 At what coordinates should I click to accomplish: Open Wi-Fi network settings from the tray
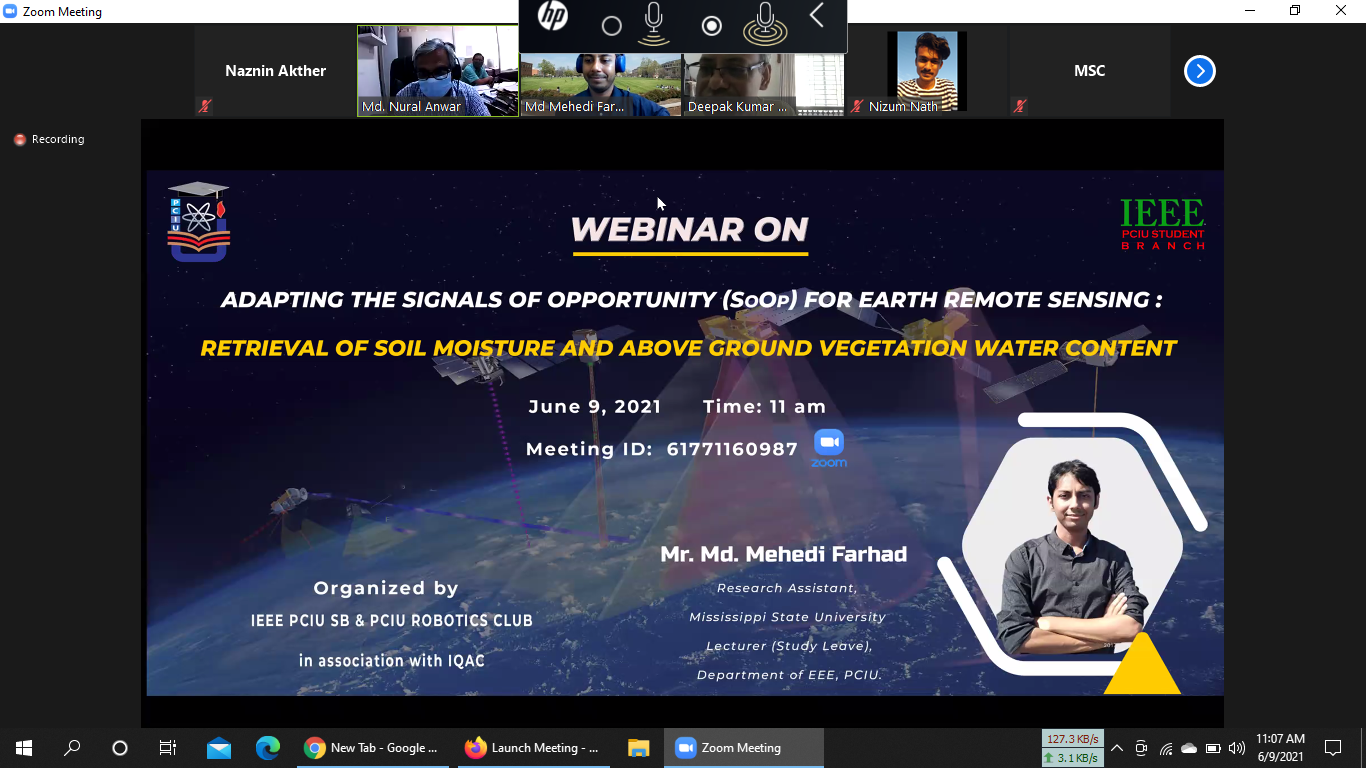[1166, 748]
